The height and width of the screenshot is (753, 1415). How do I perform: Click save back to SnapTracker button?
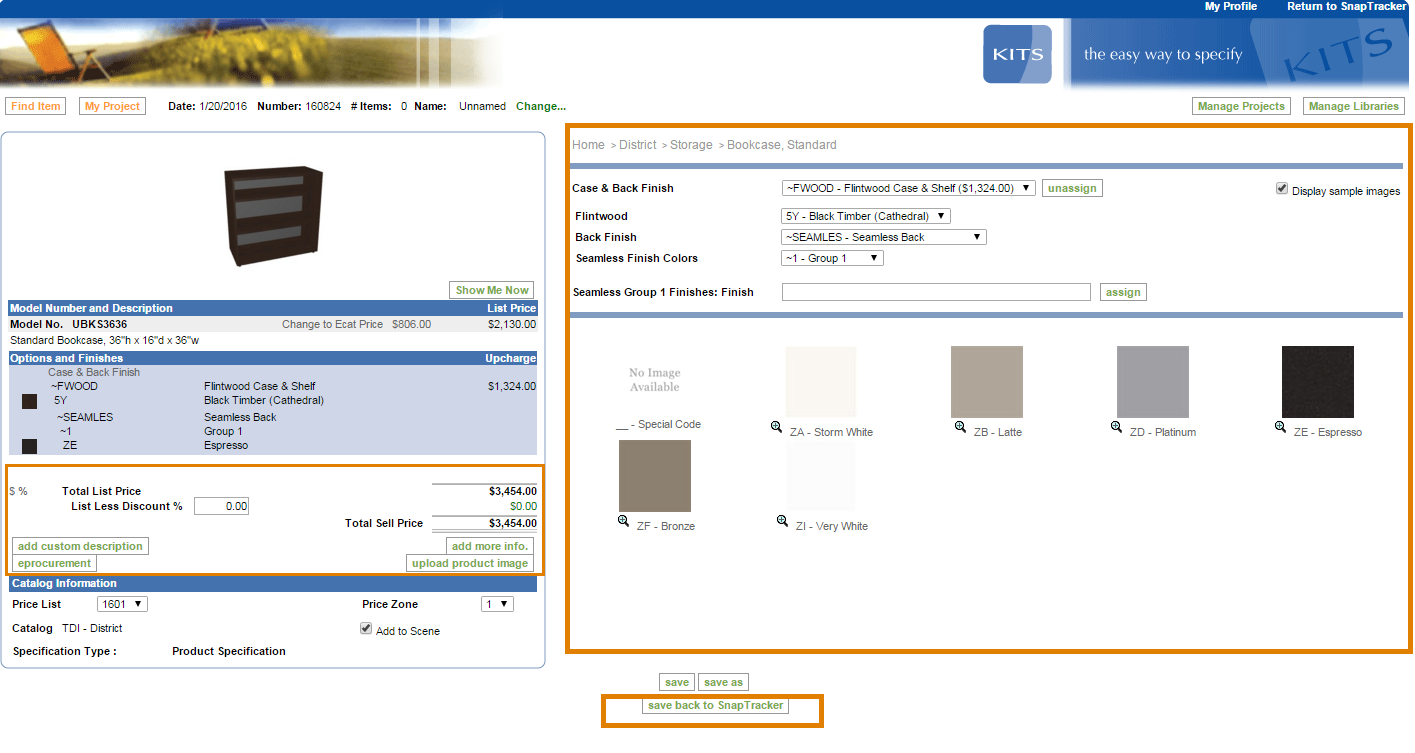tap(715, 706)
